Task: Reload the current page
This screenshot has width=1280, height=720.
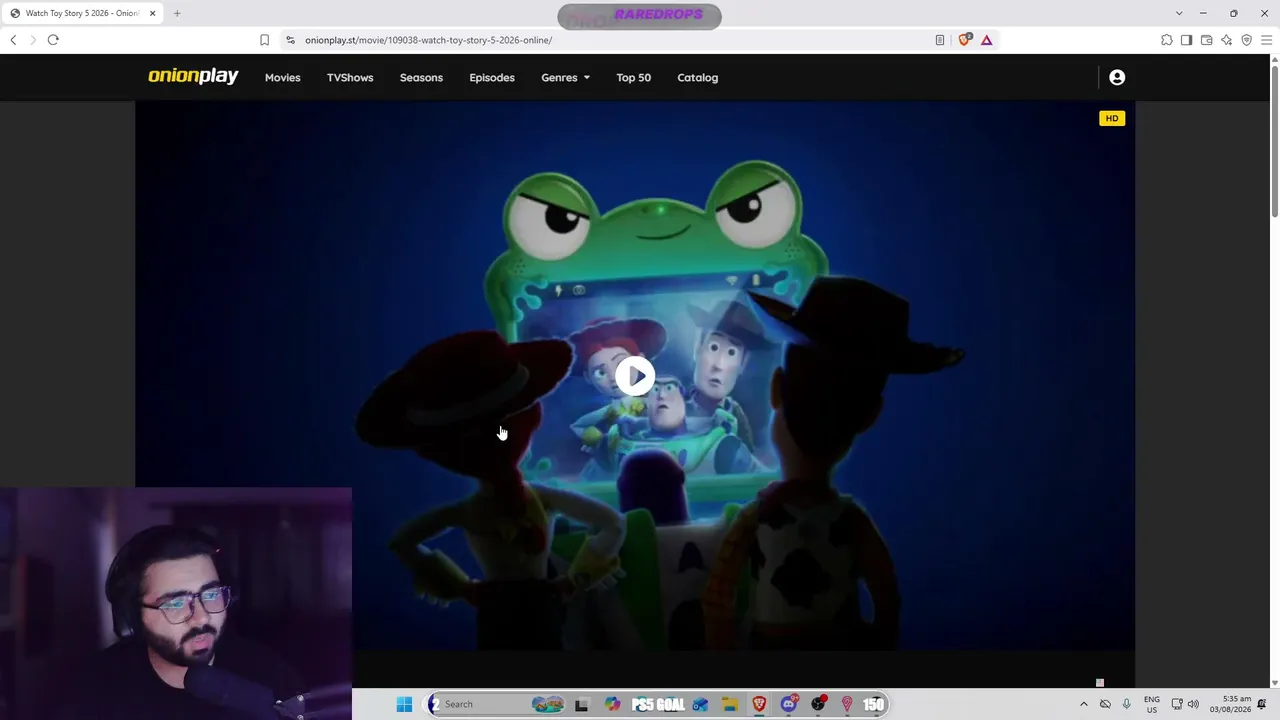Action: (x=53, y=40)
